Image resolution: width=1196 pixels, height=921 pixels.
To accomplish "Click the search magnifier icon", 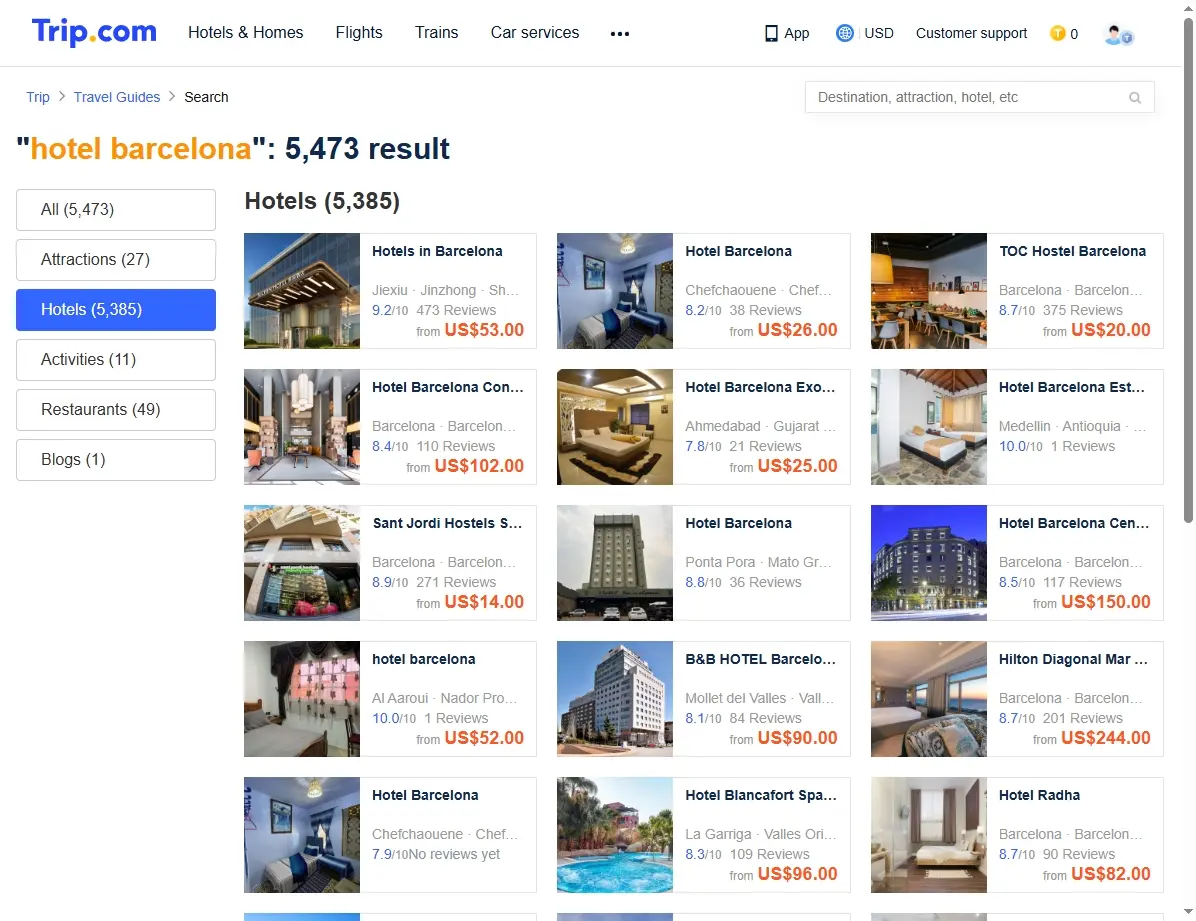I will (1135, 98).
